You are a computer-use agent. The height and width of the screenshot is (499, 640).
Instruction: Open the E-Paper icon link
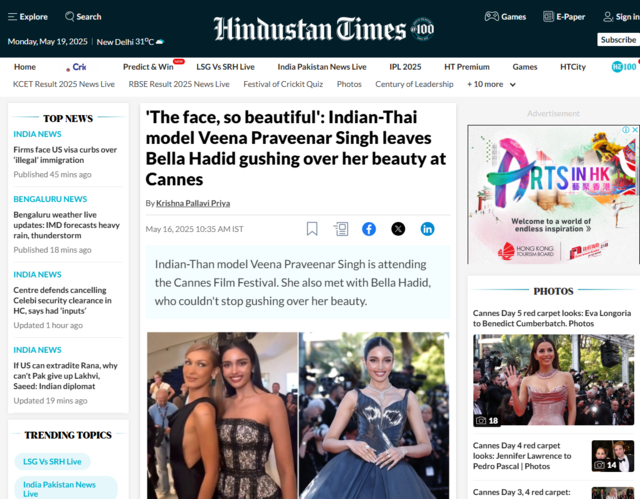coord(548,17)
